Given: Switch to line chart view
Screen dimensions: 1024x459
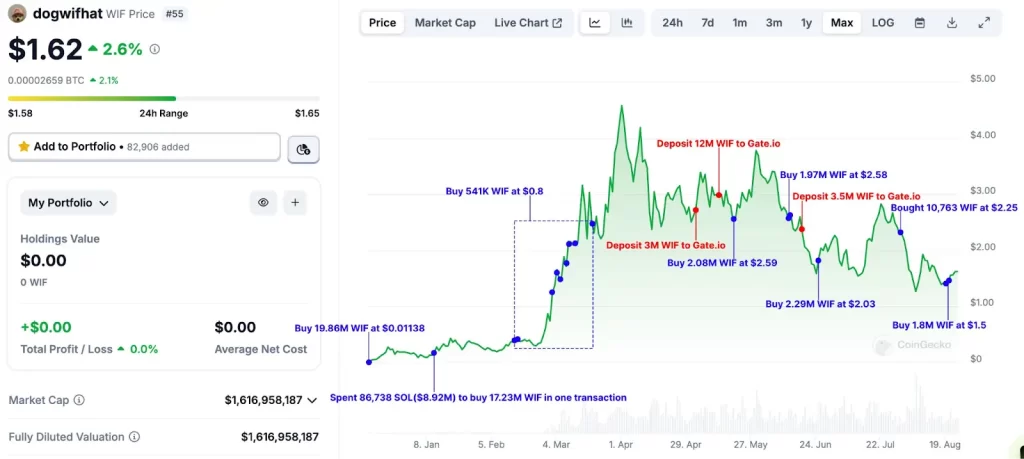Looking at the screenshot, I should click(x=595, y=23).
